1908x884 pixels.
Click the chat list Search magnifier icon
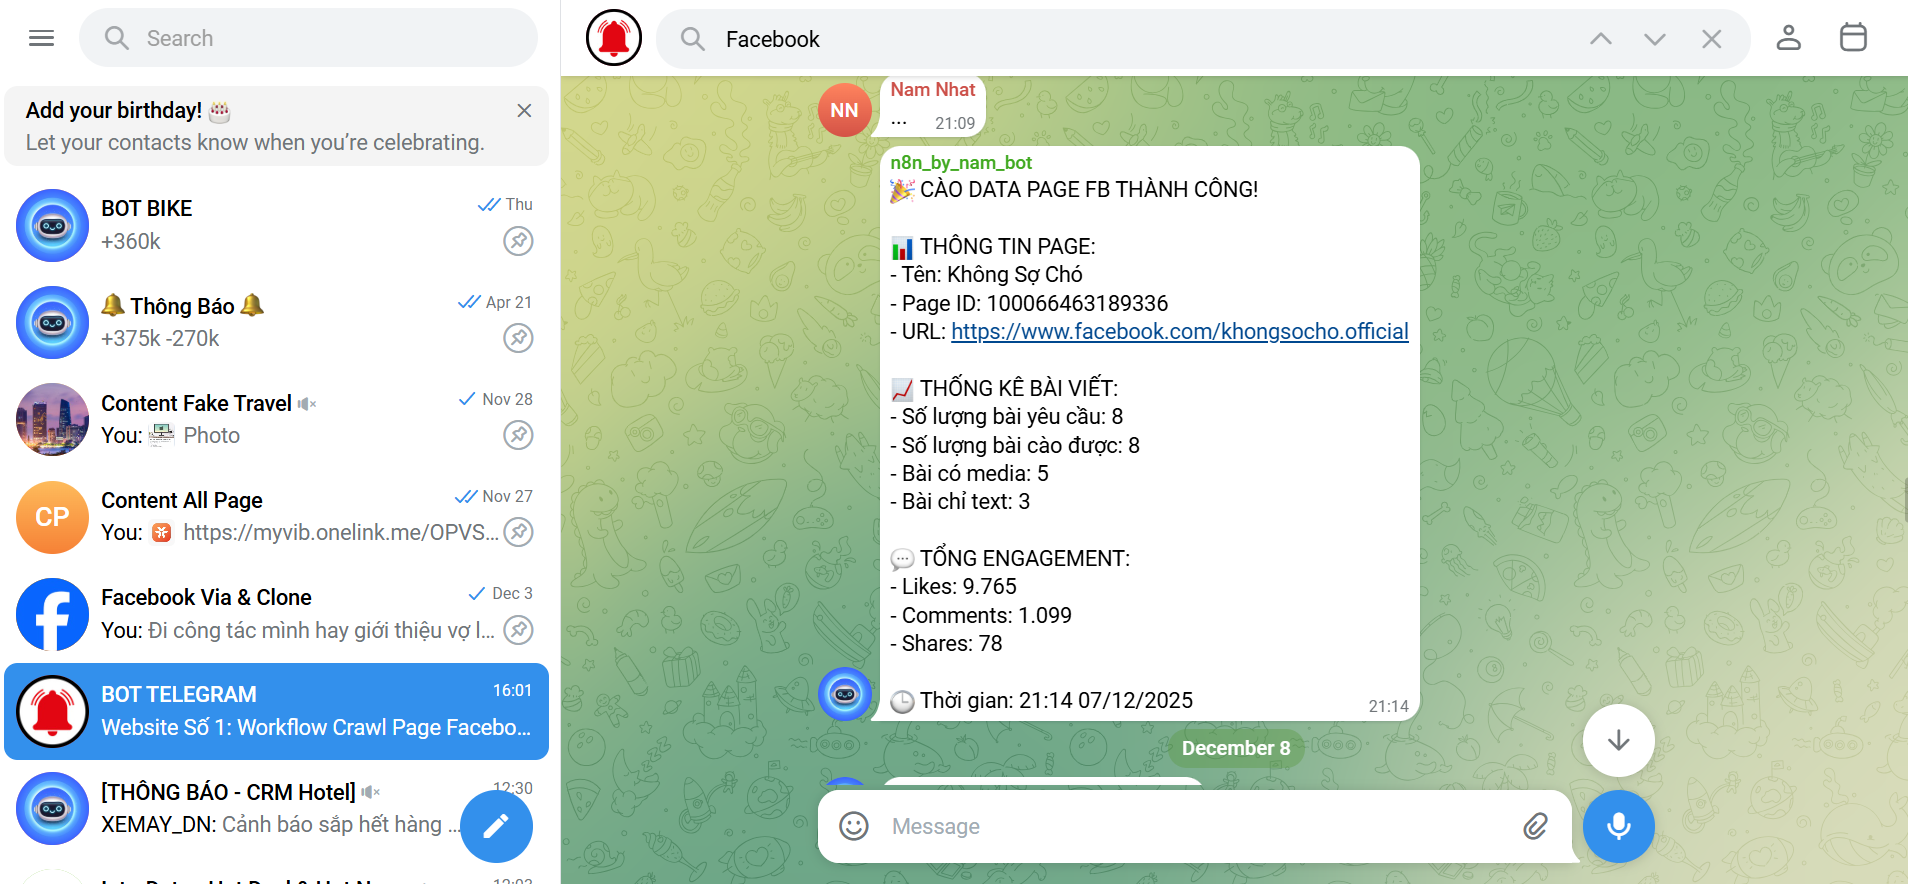point(117,38)
